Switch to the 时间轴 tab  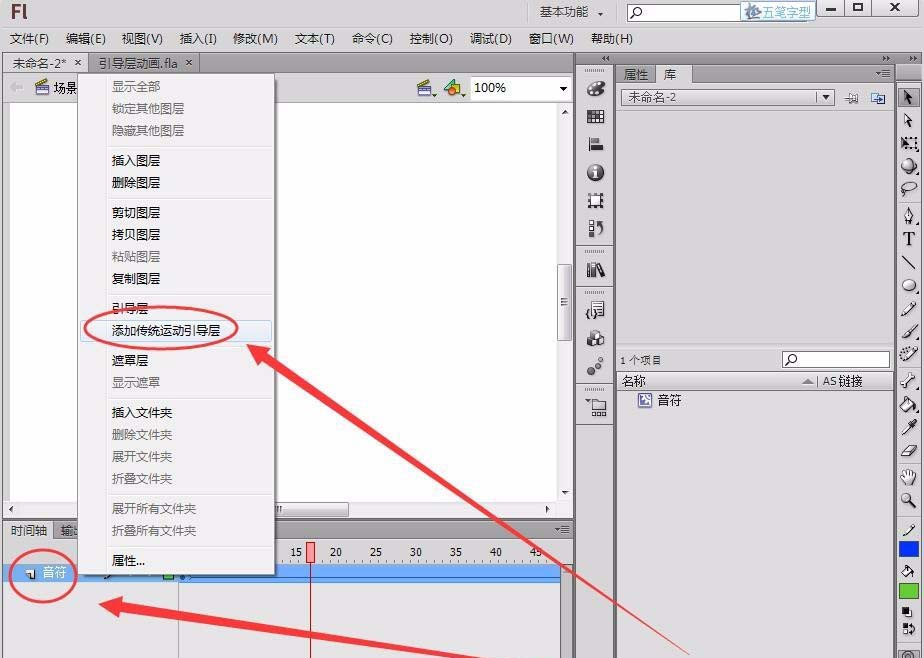click(x=28, y=531)
